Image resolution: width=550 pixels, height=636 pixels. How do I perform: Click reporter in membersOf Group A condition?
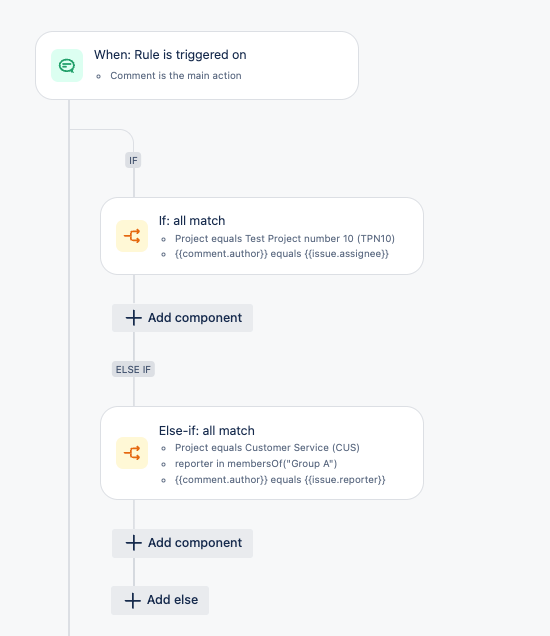tap(256, 464)
